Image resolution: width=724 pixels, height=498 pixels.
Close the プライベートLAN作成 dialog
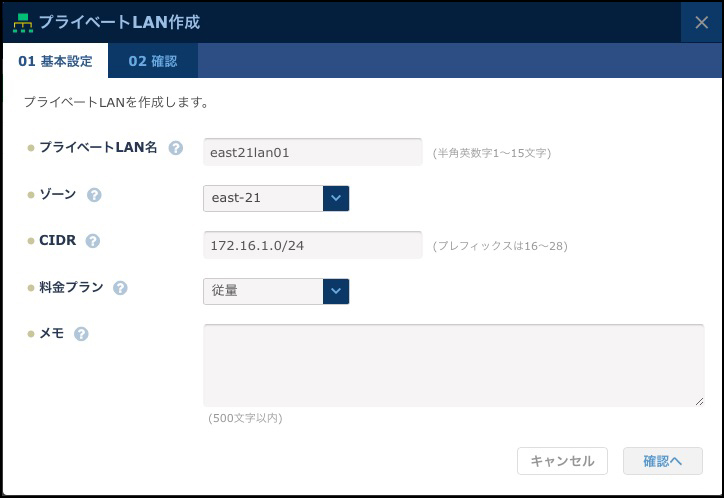point(701,22)
